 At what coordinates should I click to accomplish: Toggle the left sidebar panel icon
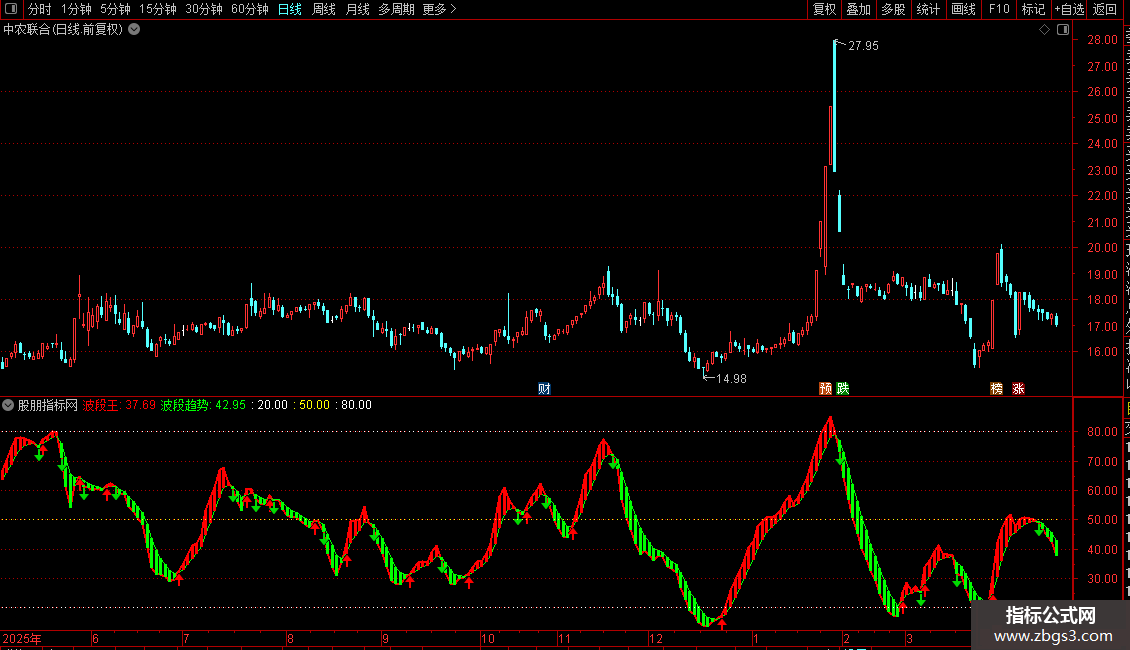[x=11, y=9]
